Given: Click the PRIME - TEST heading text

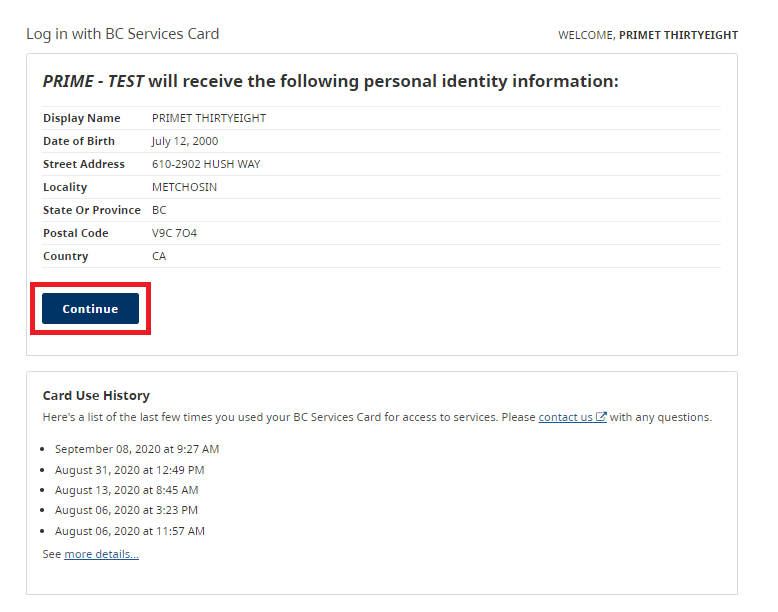Looking at the screenshot, I should point(93,81).
